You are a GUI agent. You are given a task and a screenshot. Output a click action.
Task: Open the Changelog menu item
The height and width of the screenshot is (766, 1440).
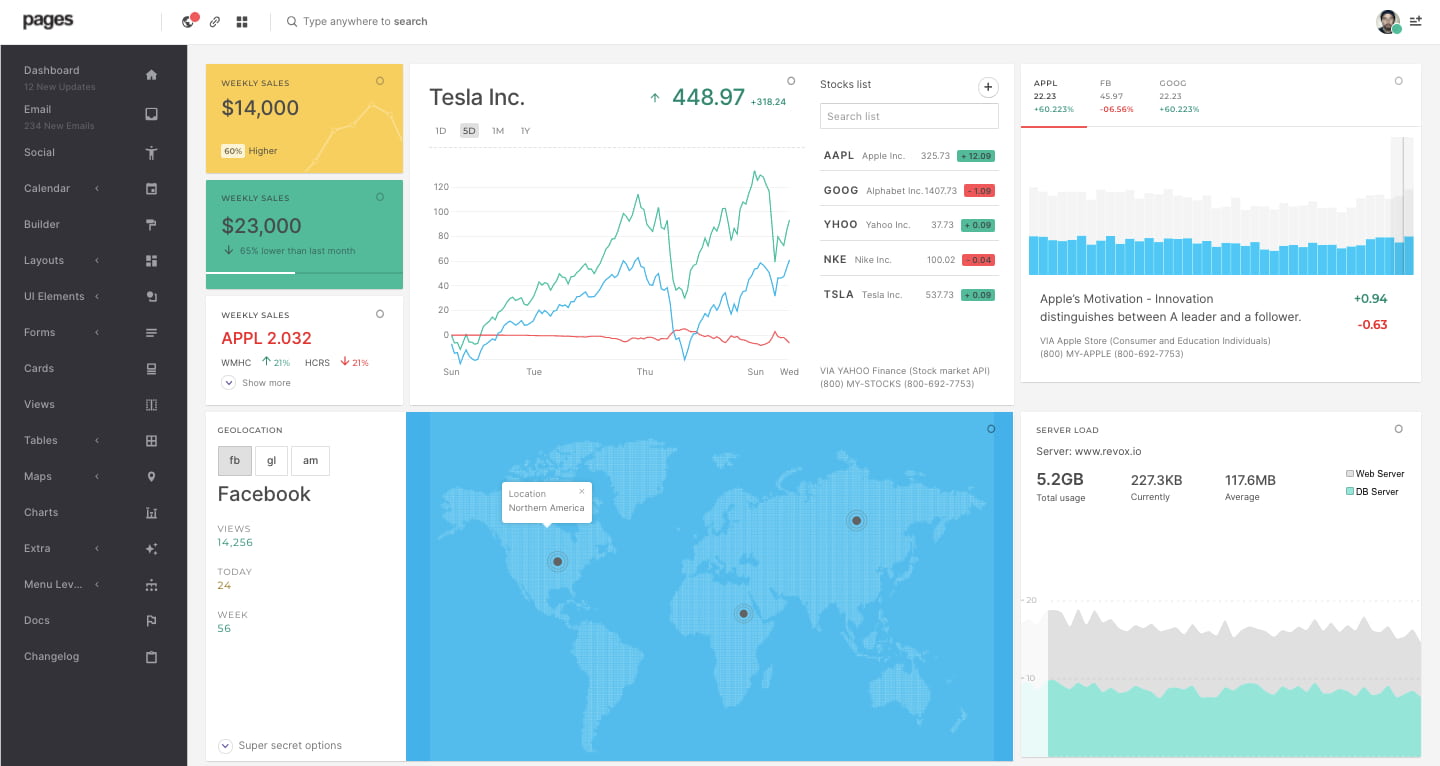pyautogui.click(x=52, y=656)
